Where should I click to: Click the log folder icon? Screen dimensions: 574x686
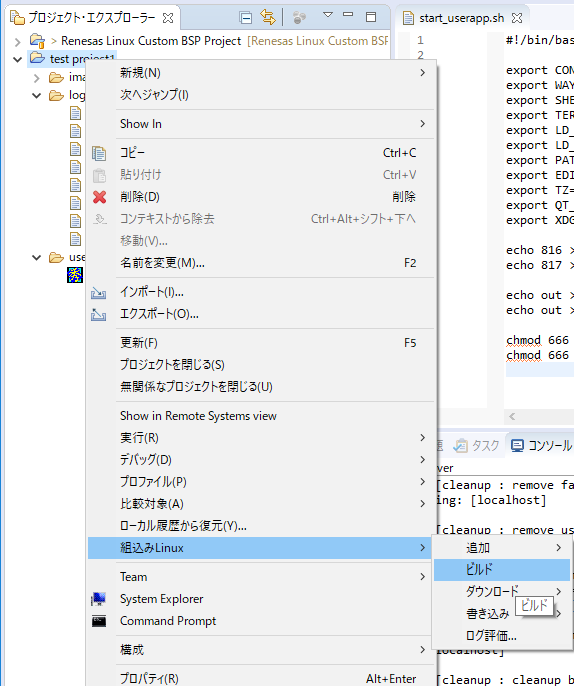56,95
